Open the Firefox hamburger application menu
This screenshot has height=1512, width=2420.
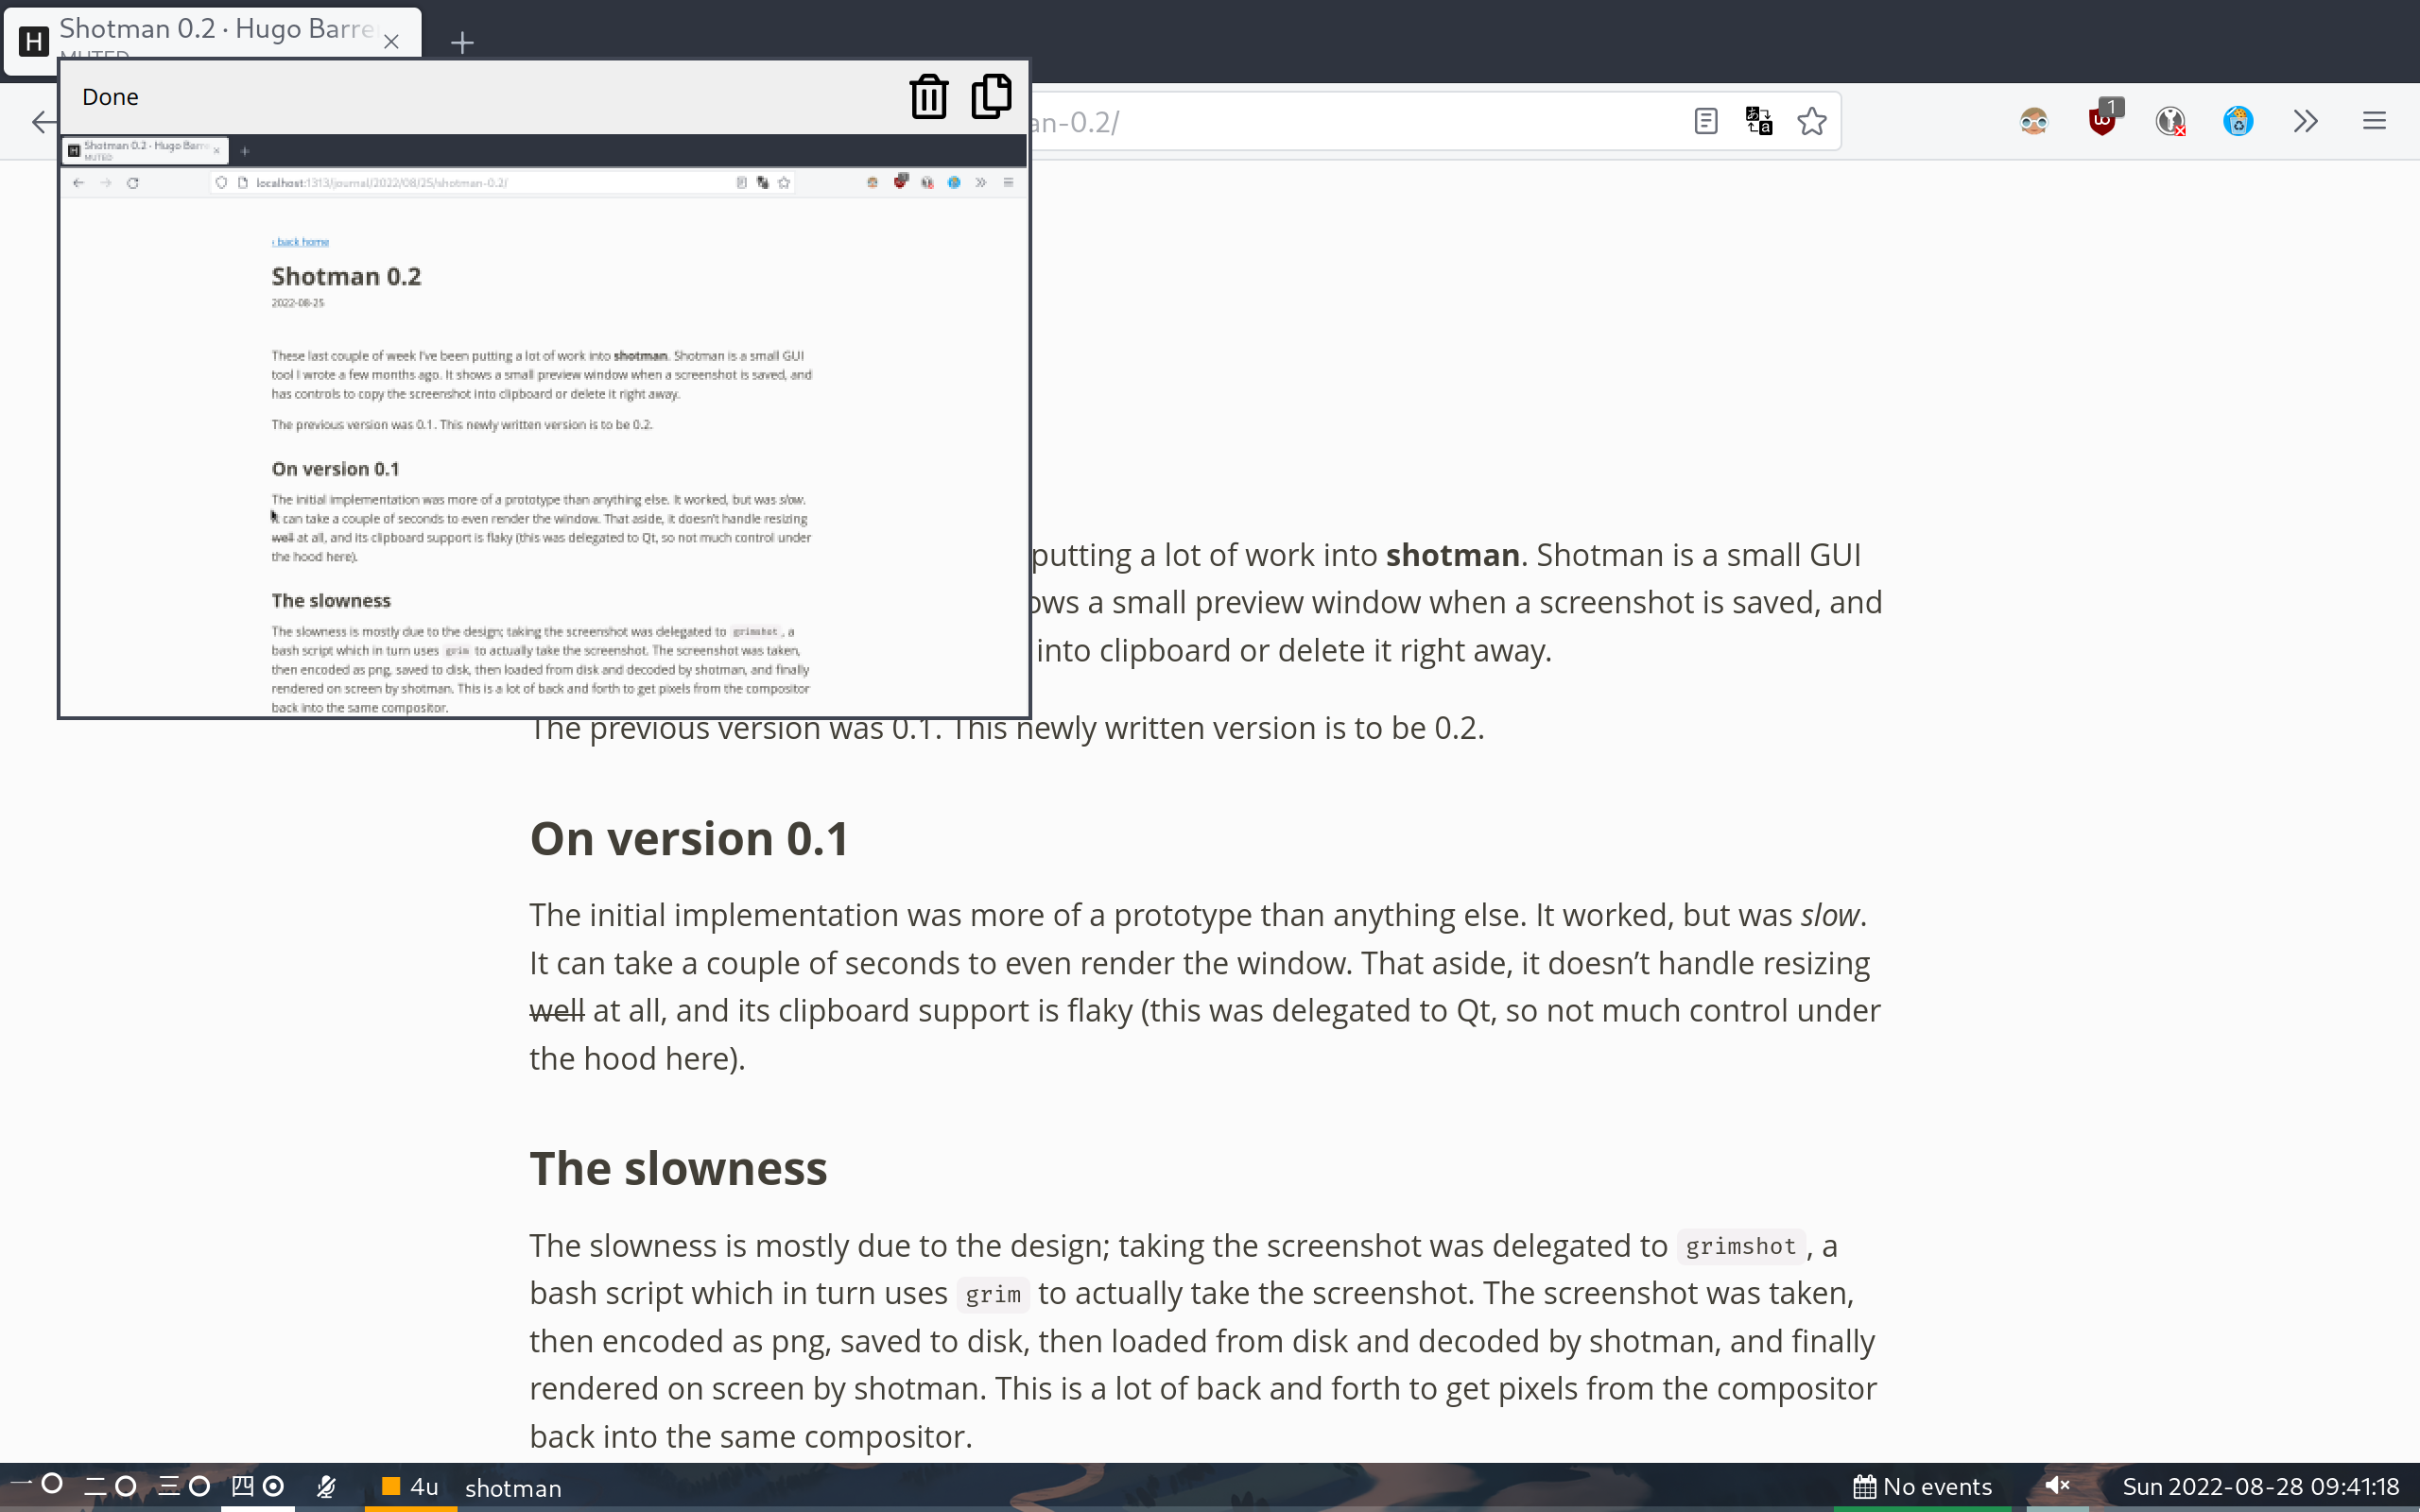(x=2374, y=122)
